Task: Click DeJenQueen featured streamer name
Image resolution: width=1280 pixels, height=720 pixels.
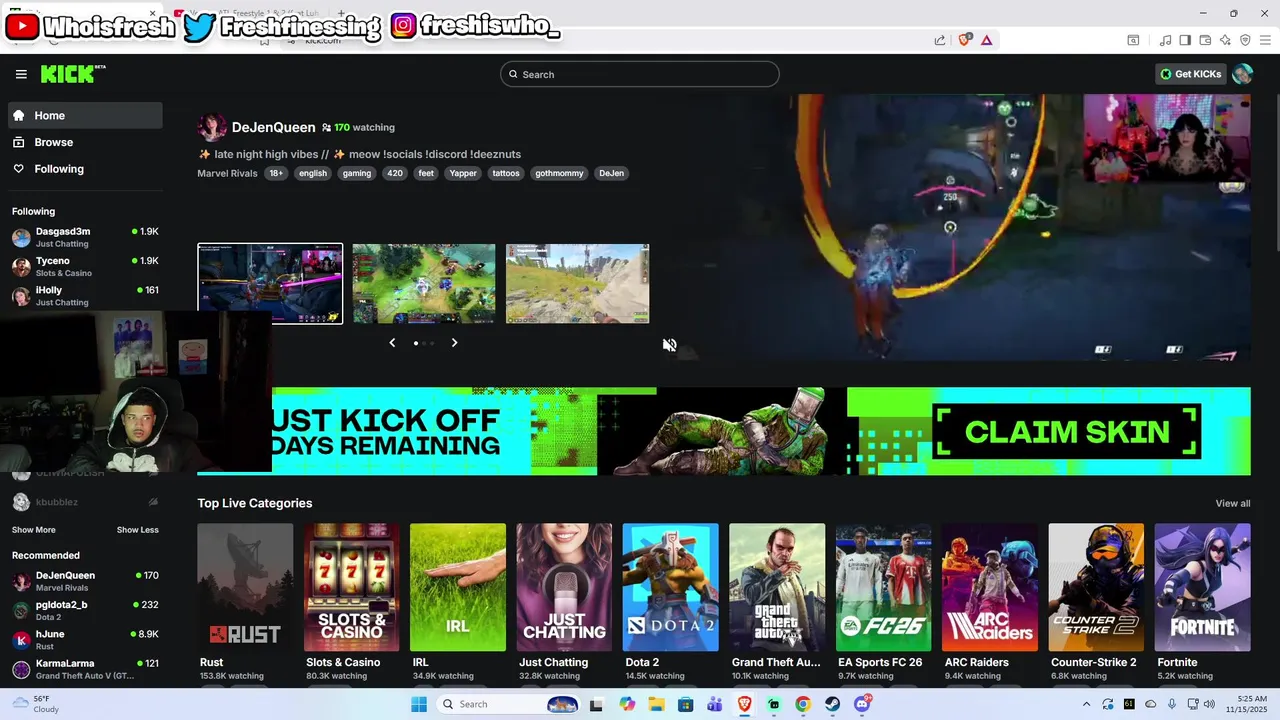Action: coord(273,127)
